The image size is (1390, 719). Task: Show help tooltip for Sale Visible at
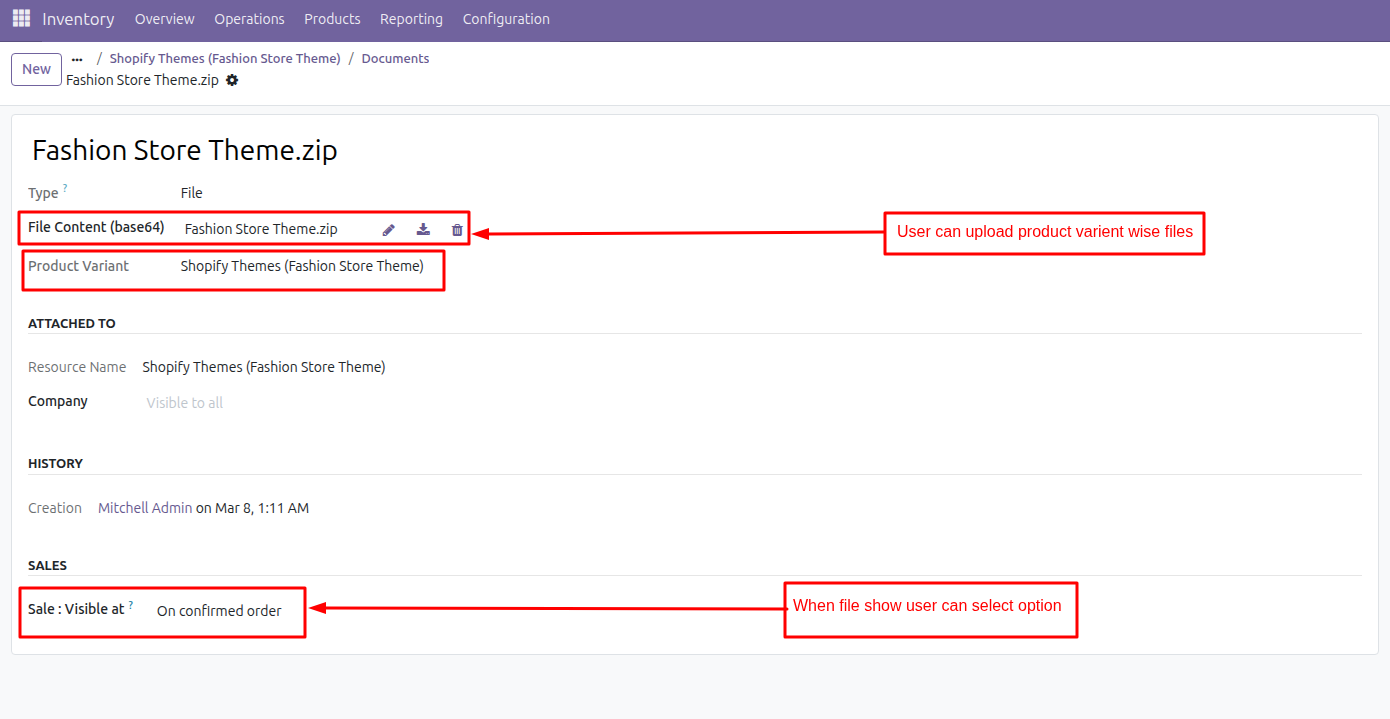(x=131, y=605)
